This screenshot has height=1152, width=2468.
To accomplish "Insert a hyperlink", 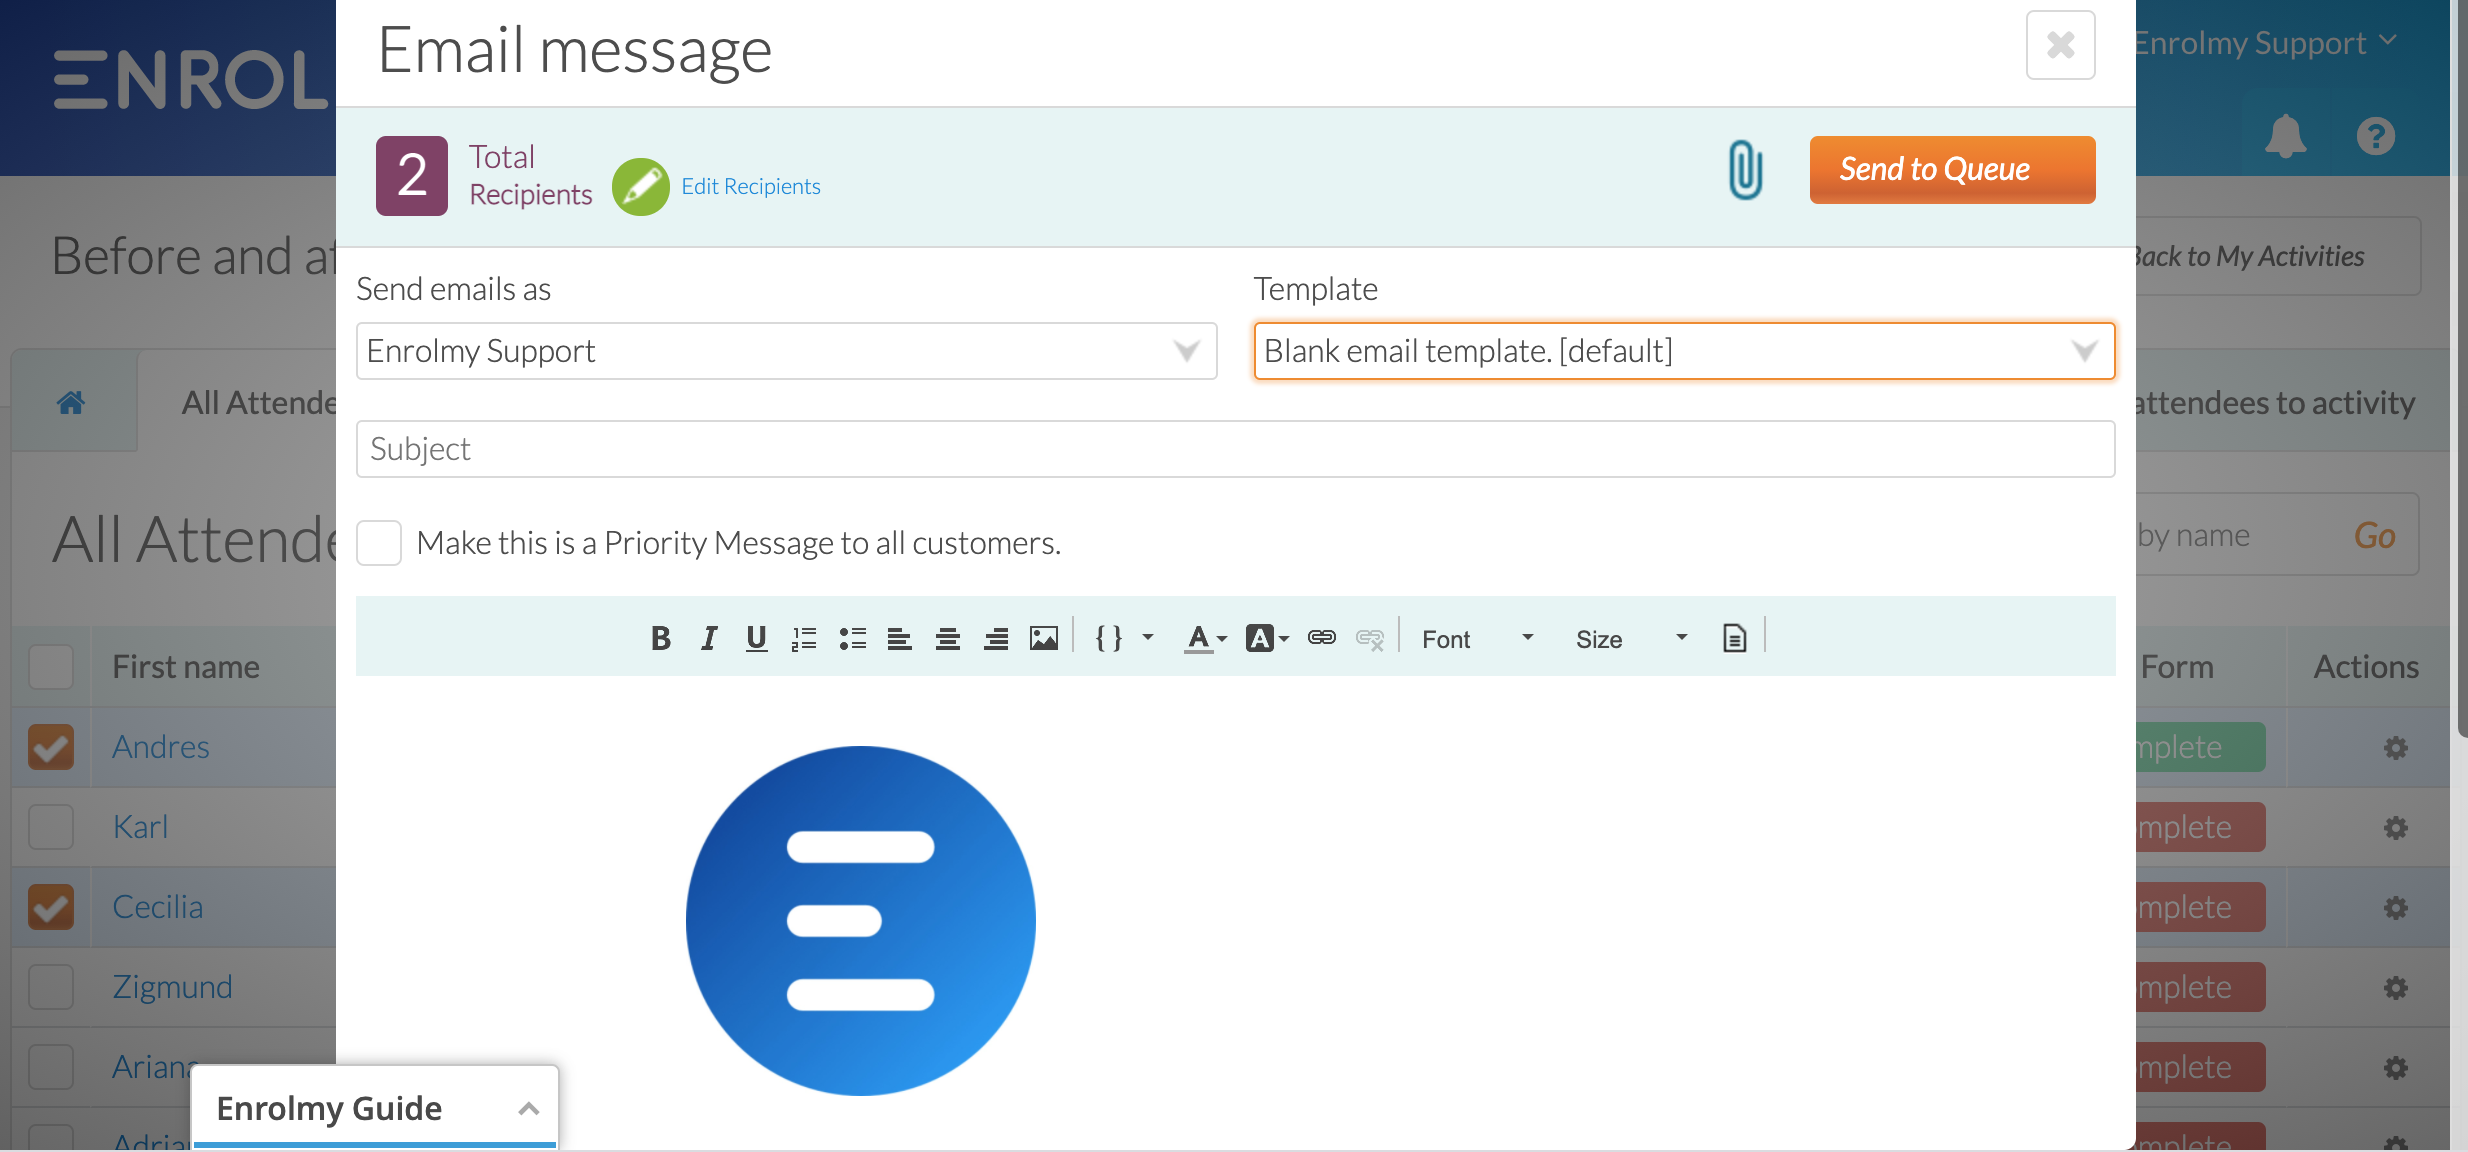I will (x=1322, y=638).
